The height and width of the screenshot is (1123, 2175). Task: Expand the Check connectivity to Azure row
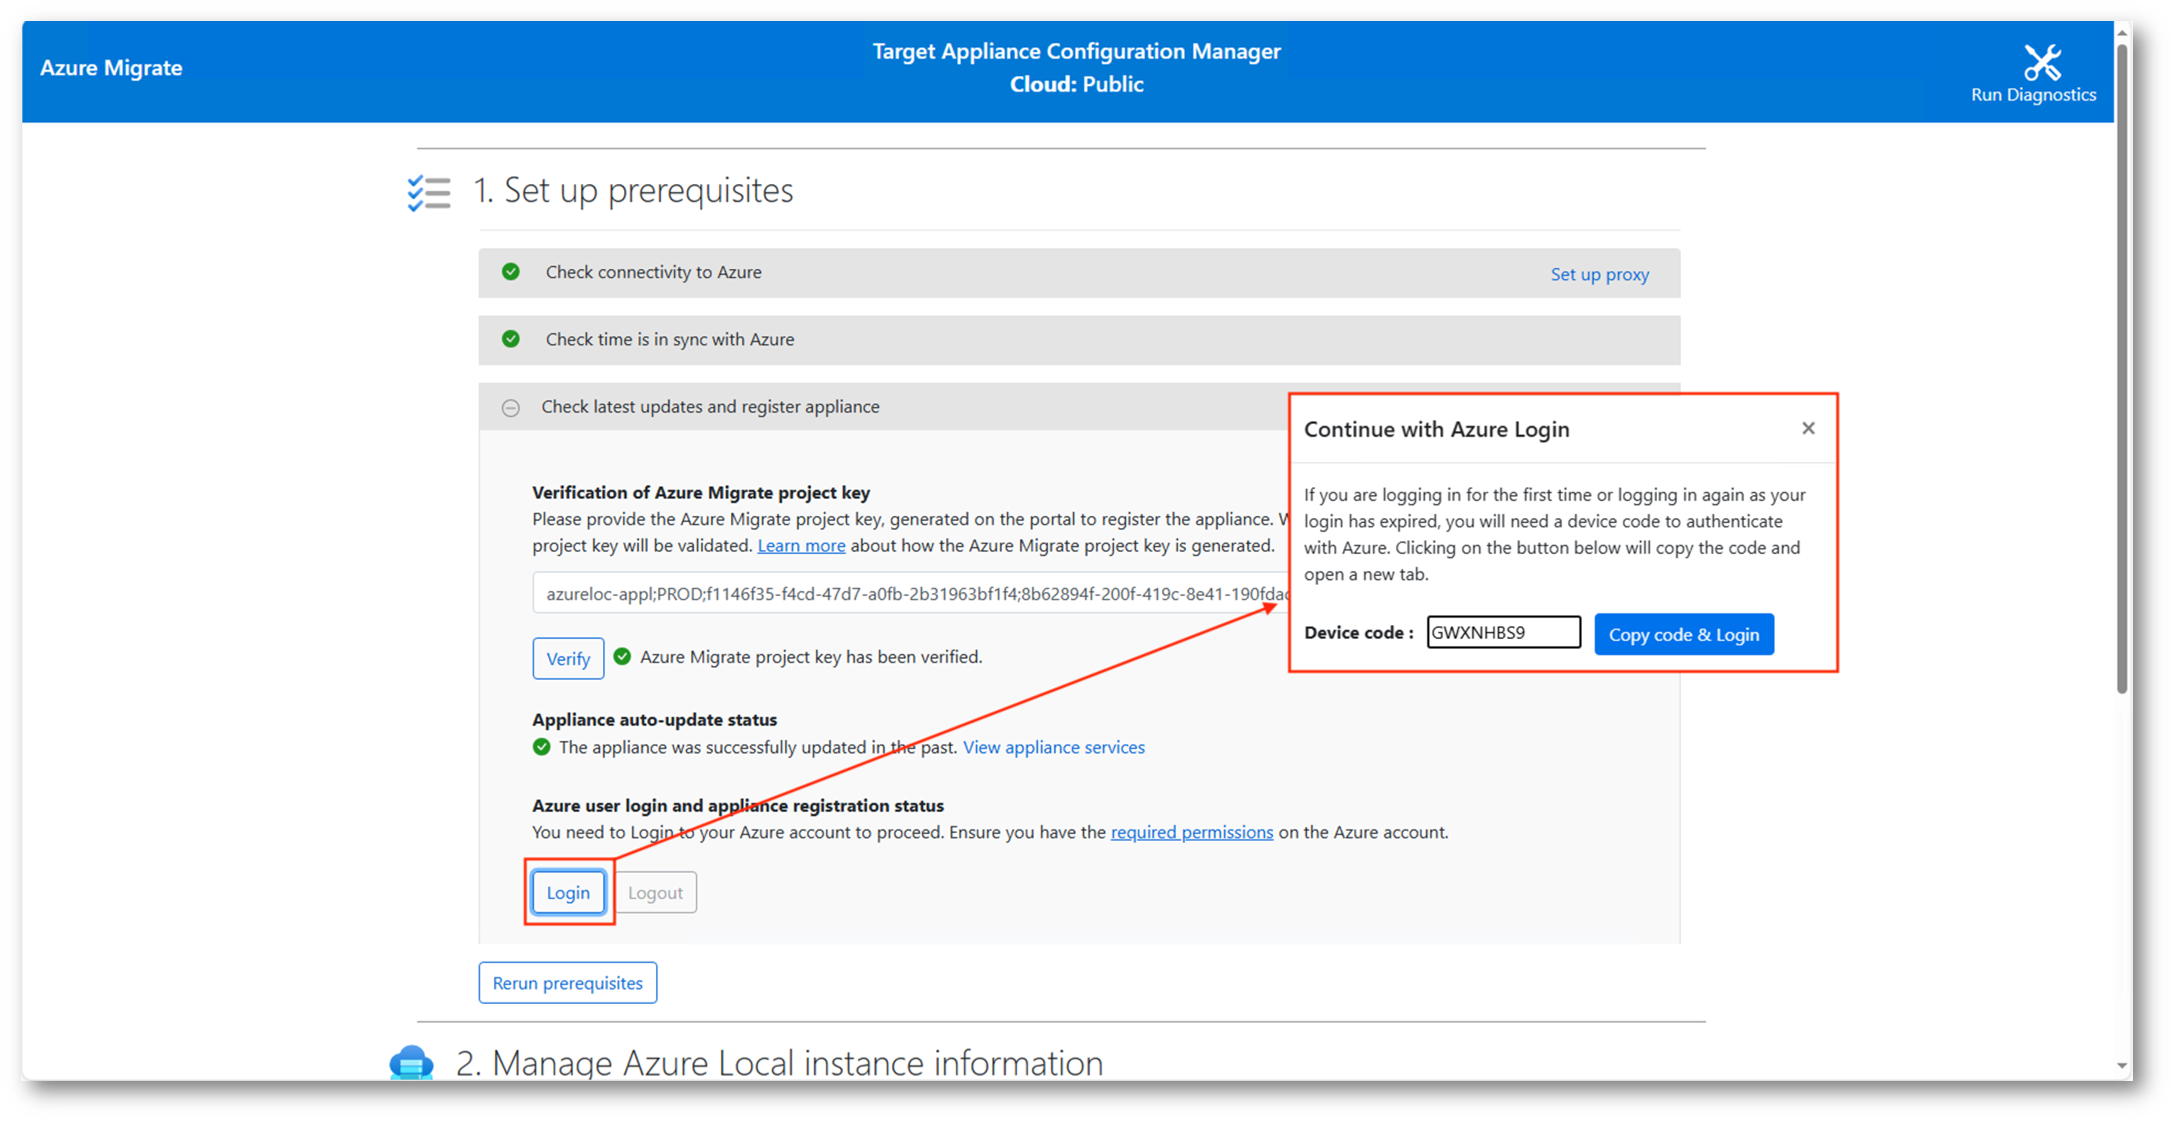pyautogui.click(x=653, y=272)
